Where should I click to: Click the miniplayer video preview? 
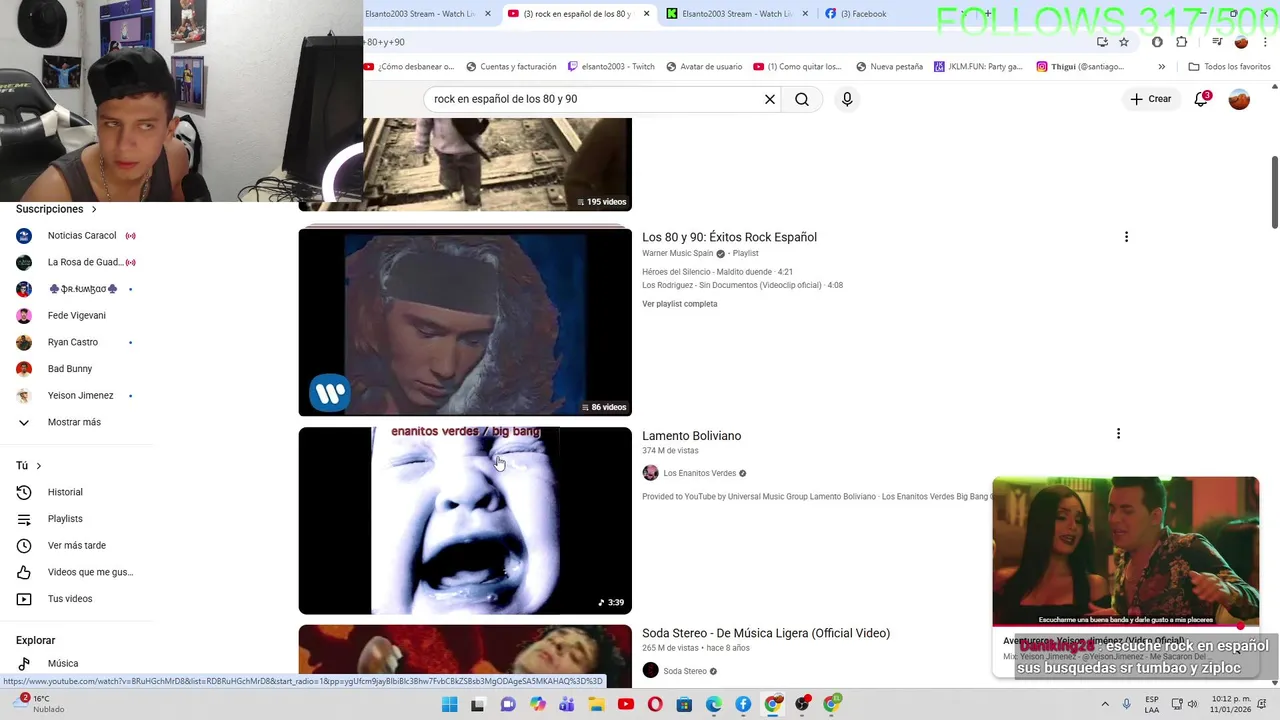[1126, 552]
